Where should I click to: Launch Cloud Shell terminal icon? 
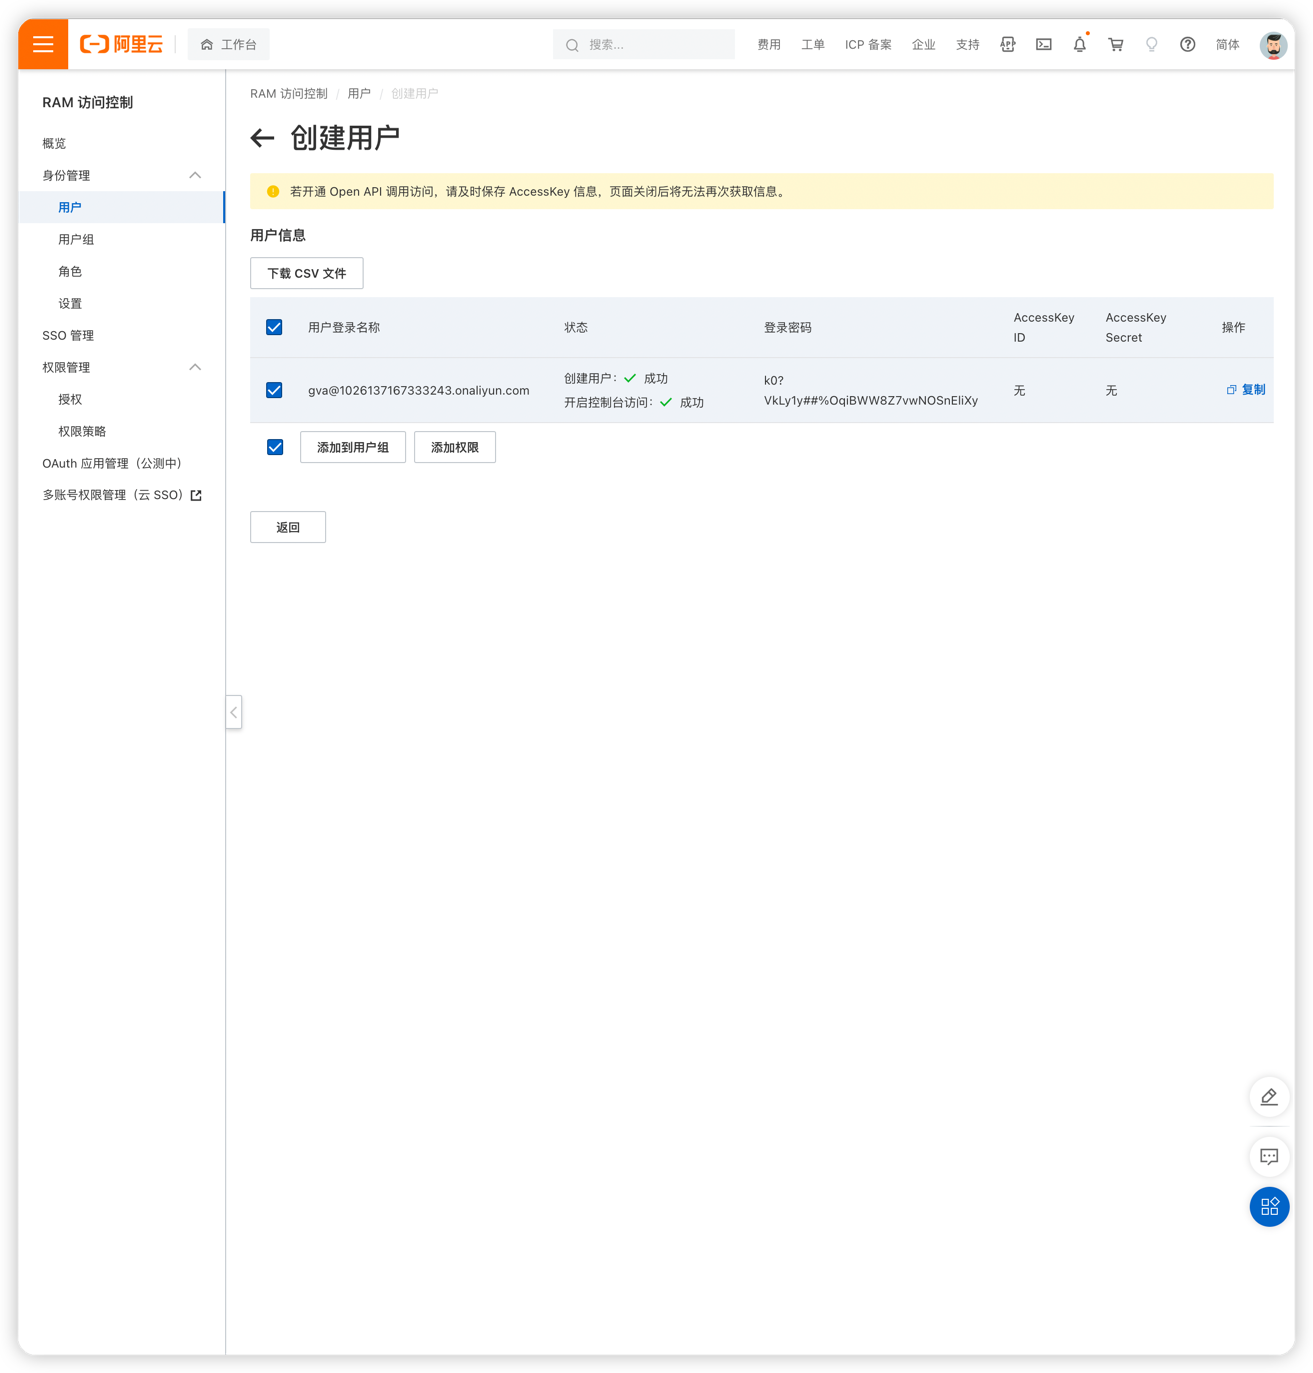coord(1043,45)
